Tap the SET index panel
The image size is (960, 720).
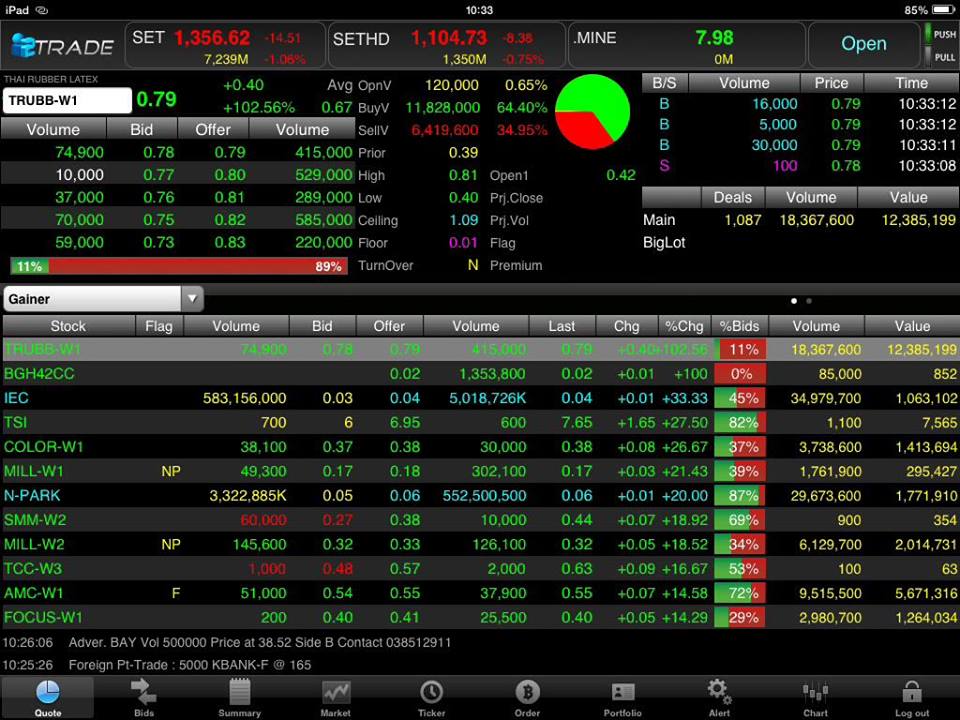pos(225,45)
